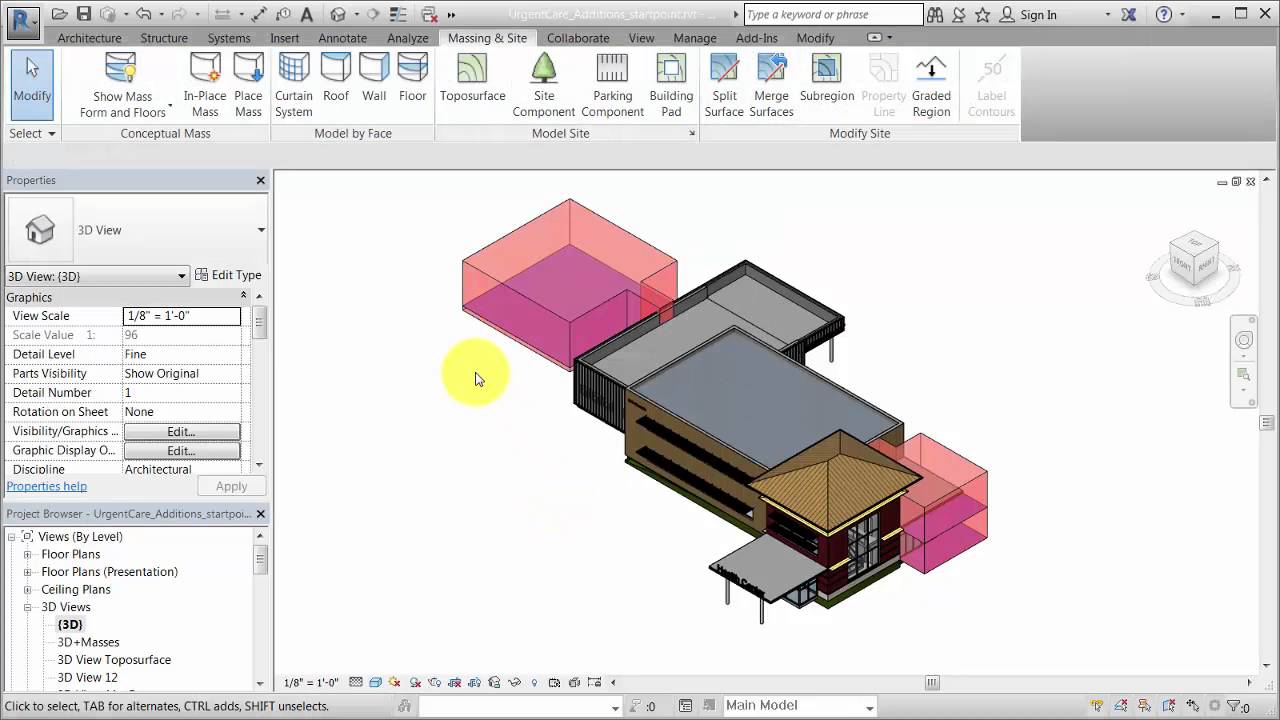Viewport: 1280px width, 720px height.
Task: Click the ViewCube home corner
Action: [1194, 257]
